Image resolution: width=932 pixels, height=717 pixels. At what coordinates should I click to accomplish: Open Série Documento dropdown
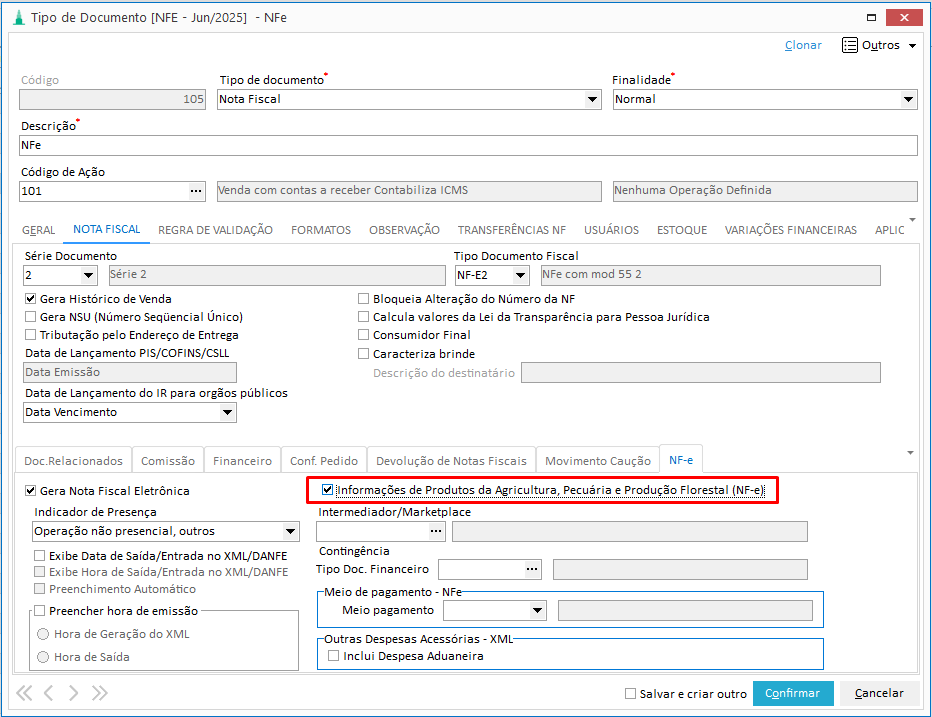[x=88, y=275]
